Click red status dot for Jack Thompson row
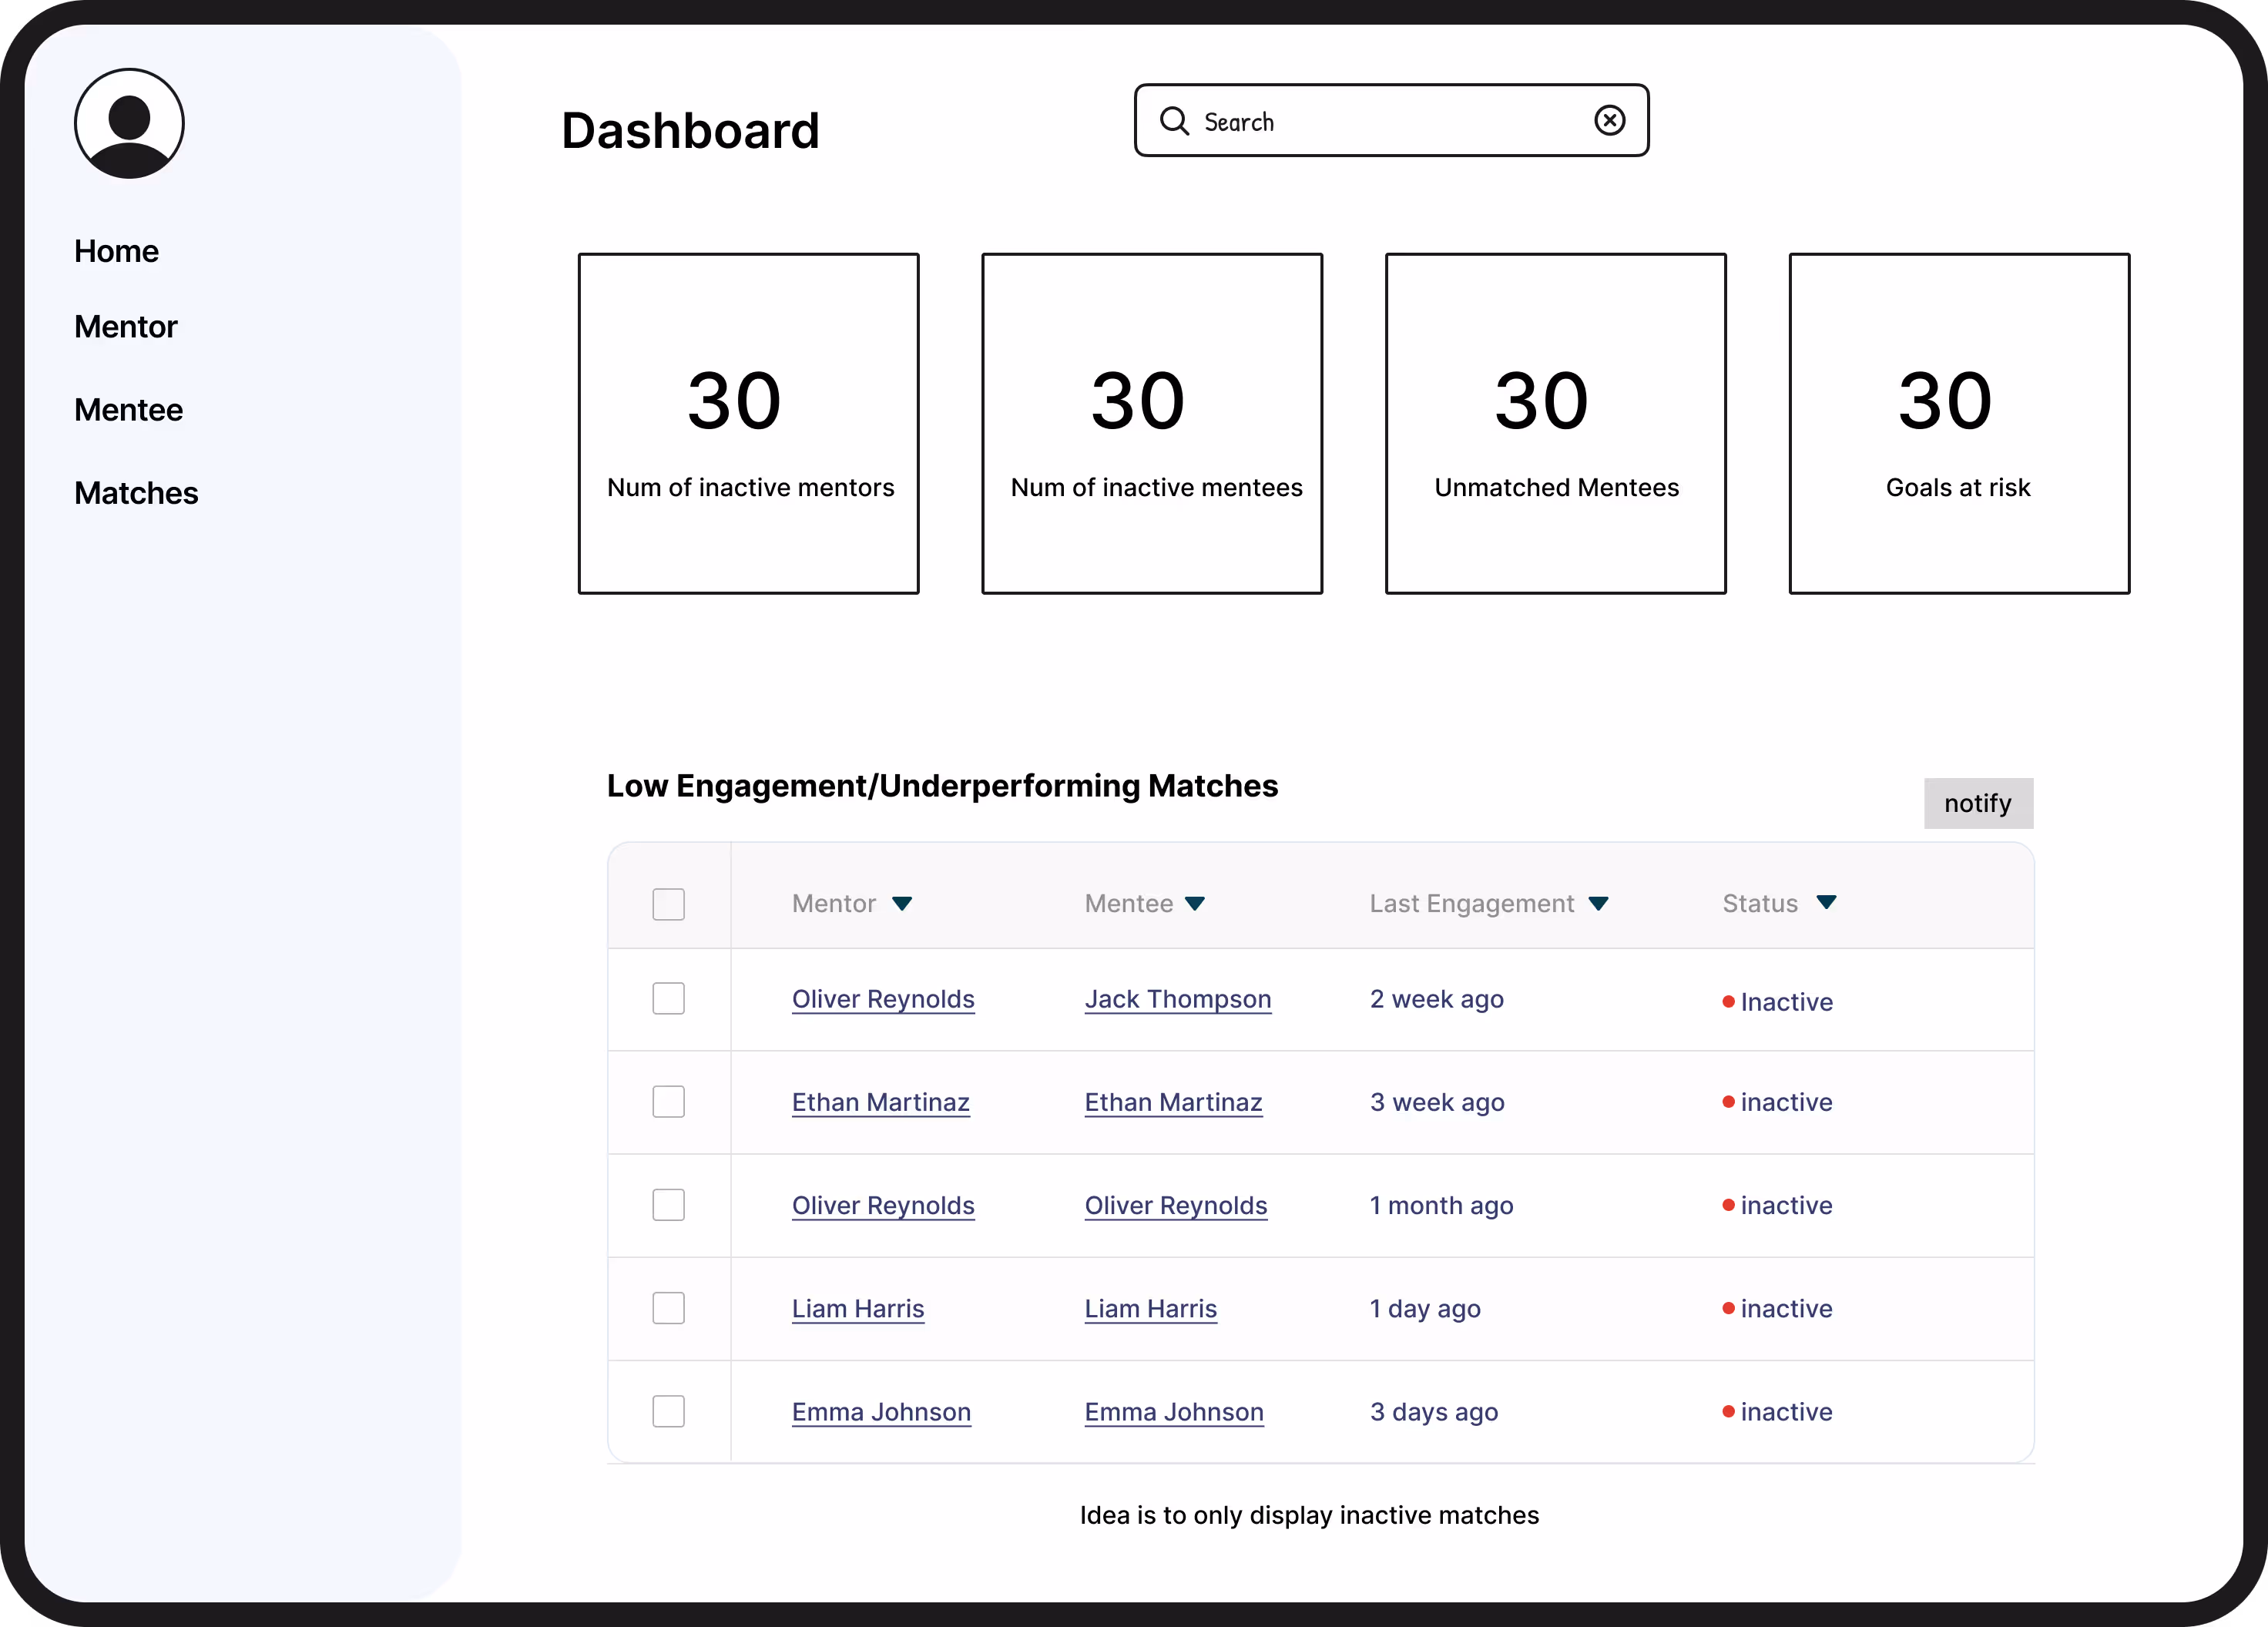The height and width of the screenshot is (1627, 2268). (x=1728, y=1001)
